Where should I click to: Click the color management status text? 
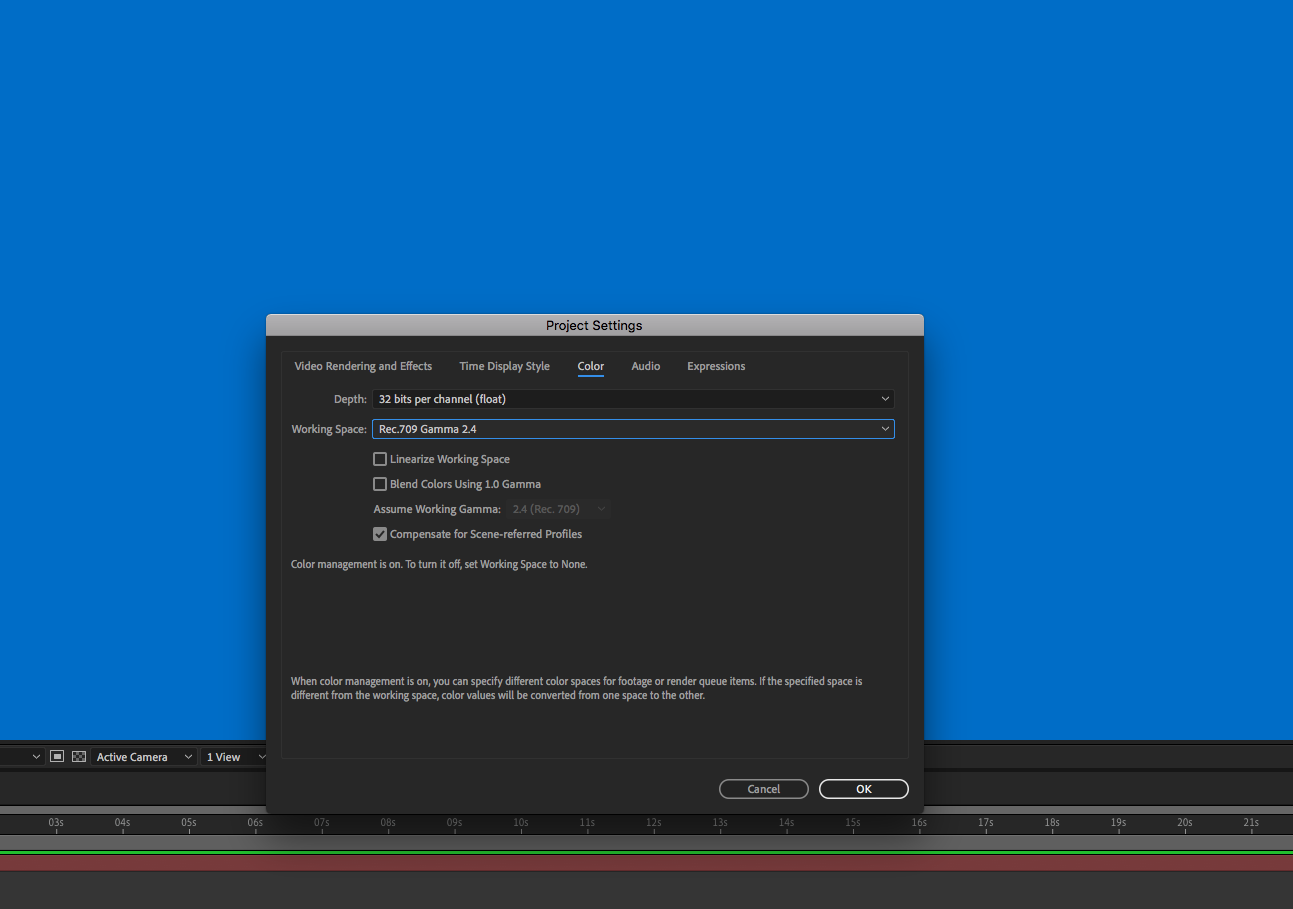439,564
